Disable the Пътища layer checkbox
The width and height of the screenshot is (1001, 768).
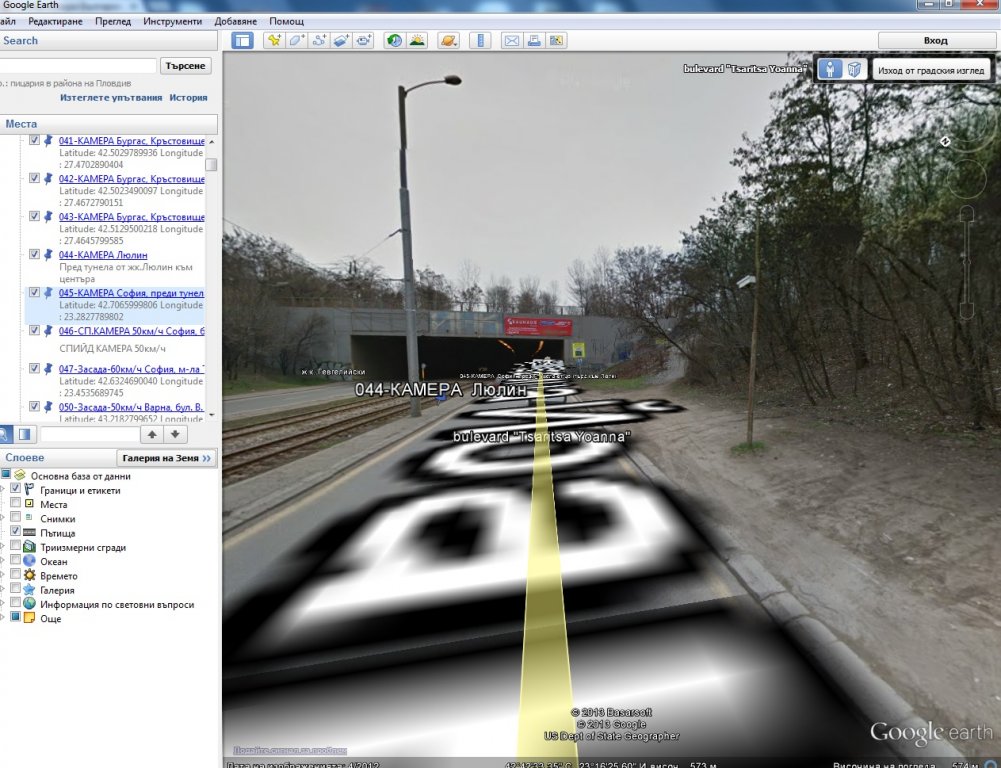15,533
